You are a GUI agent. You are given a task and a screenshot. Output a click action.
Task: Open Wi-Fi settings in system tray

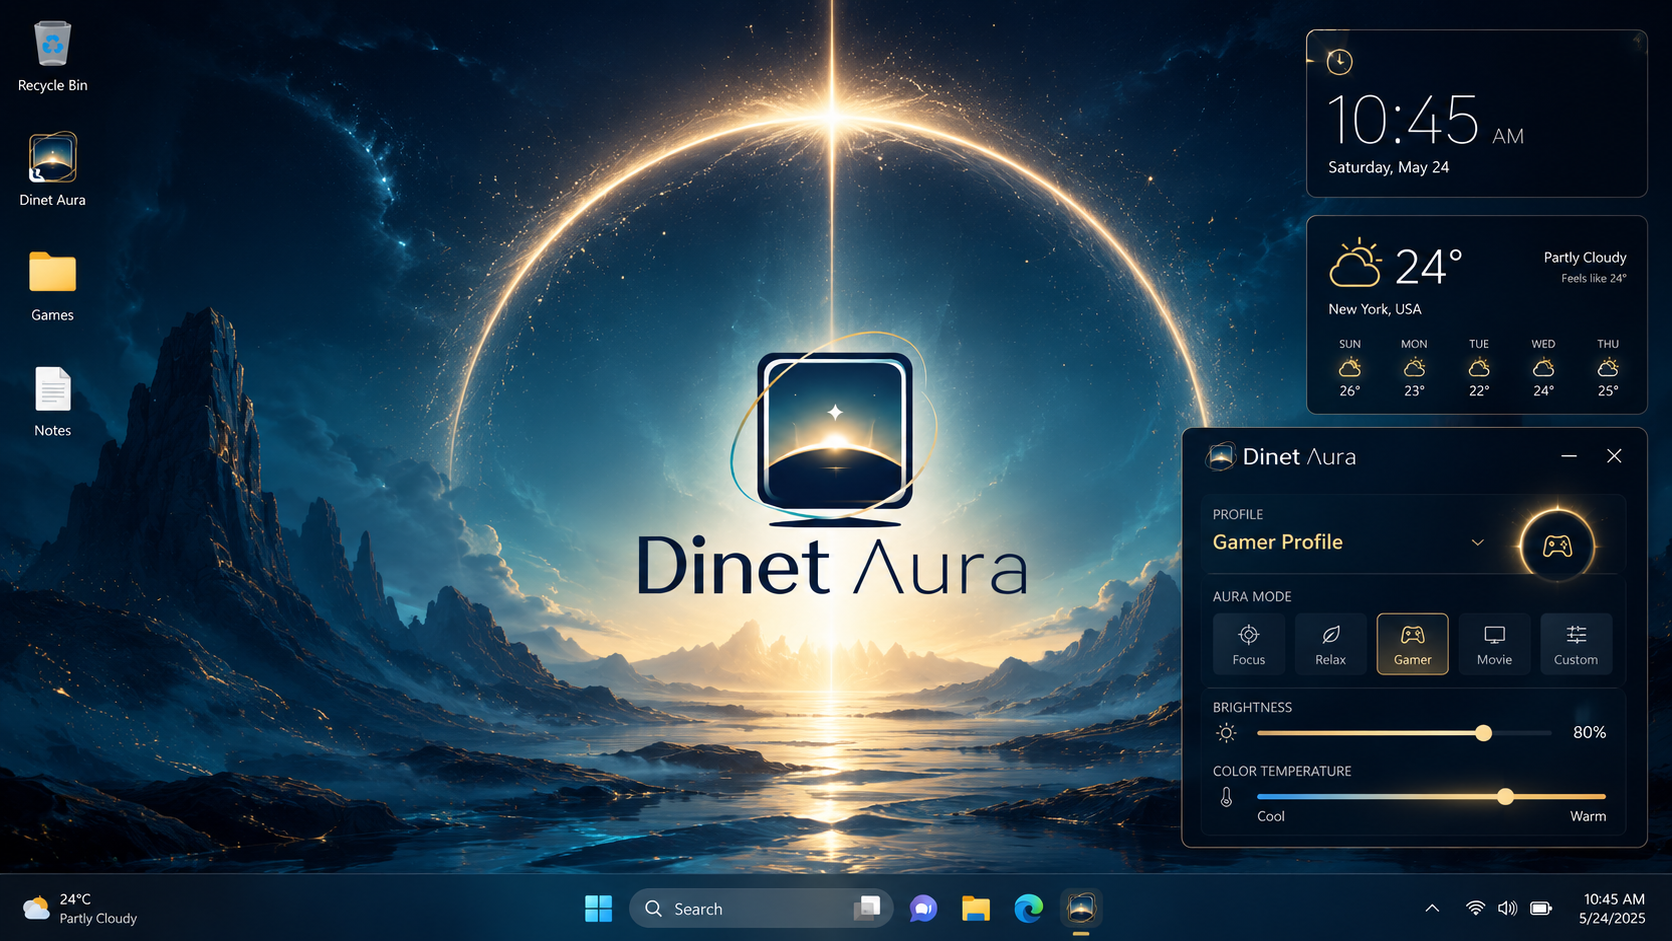coord(1475,908)
